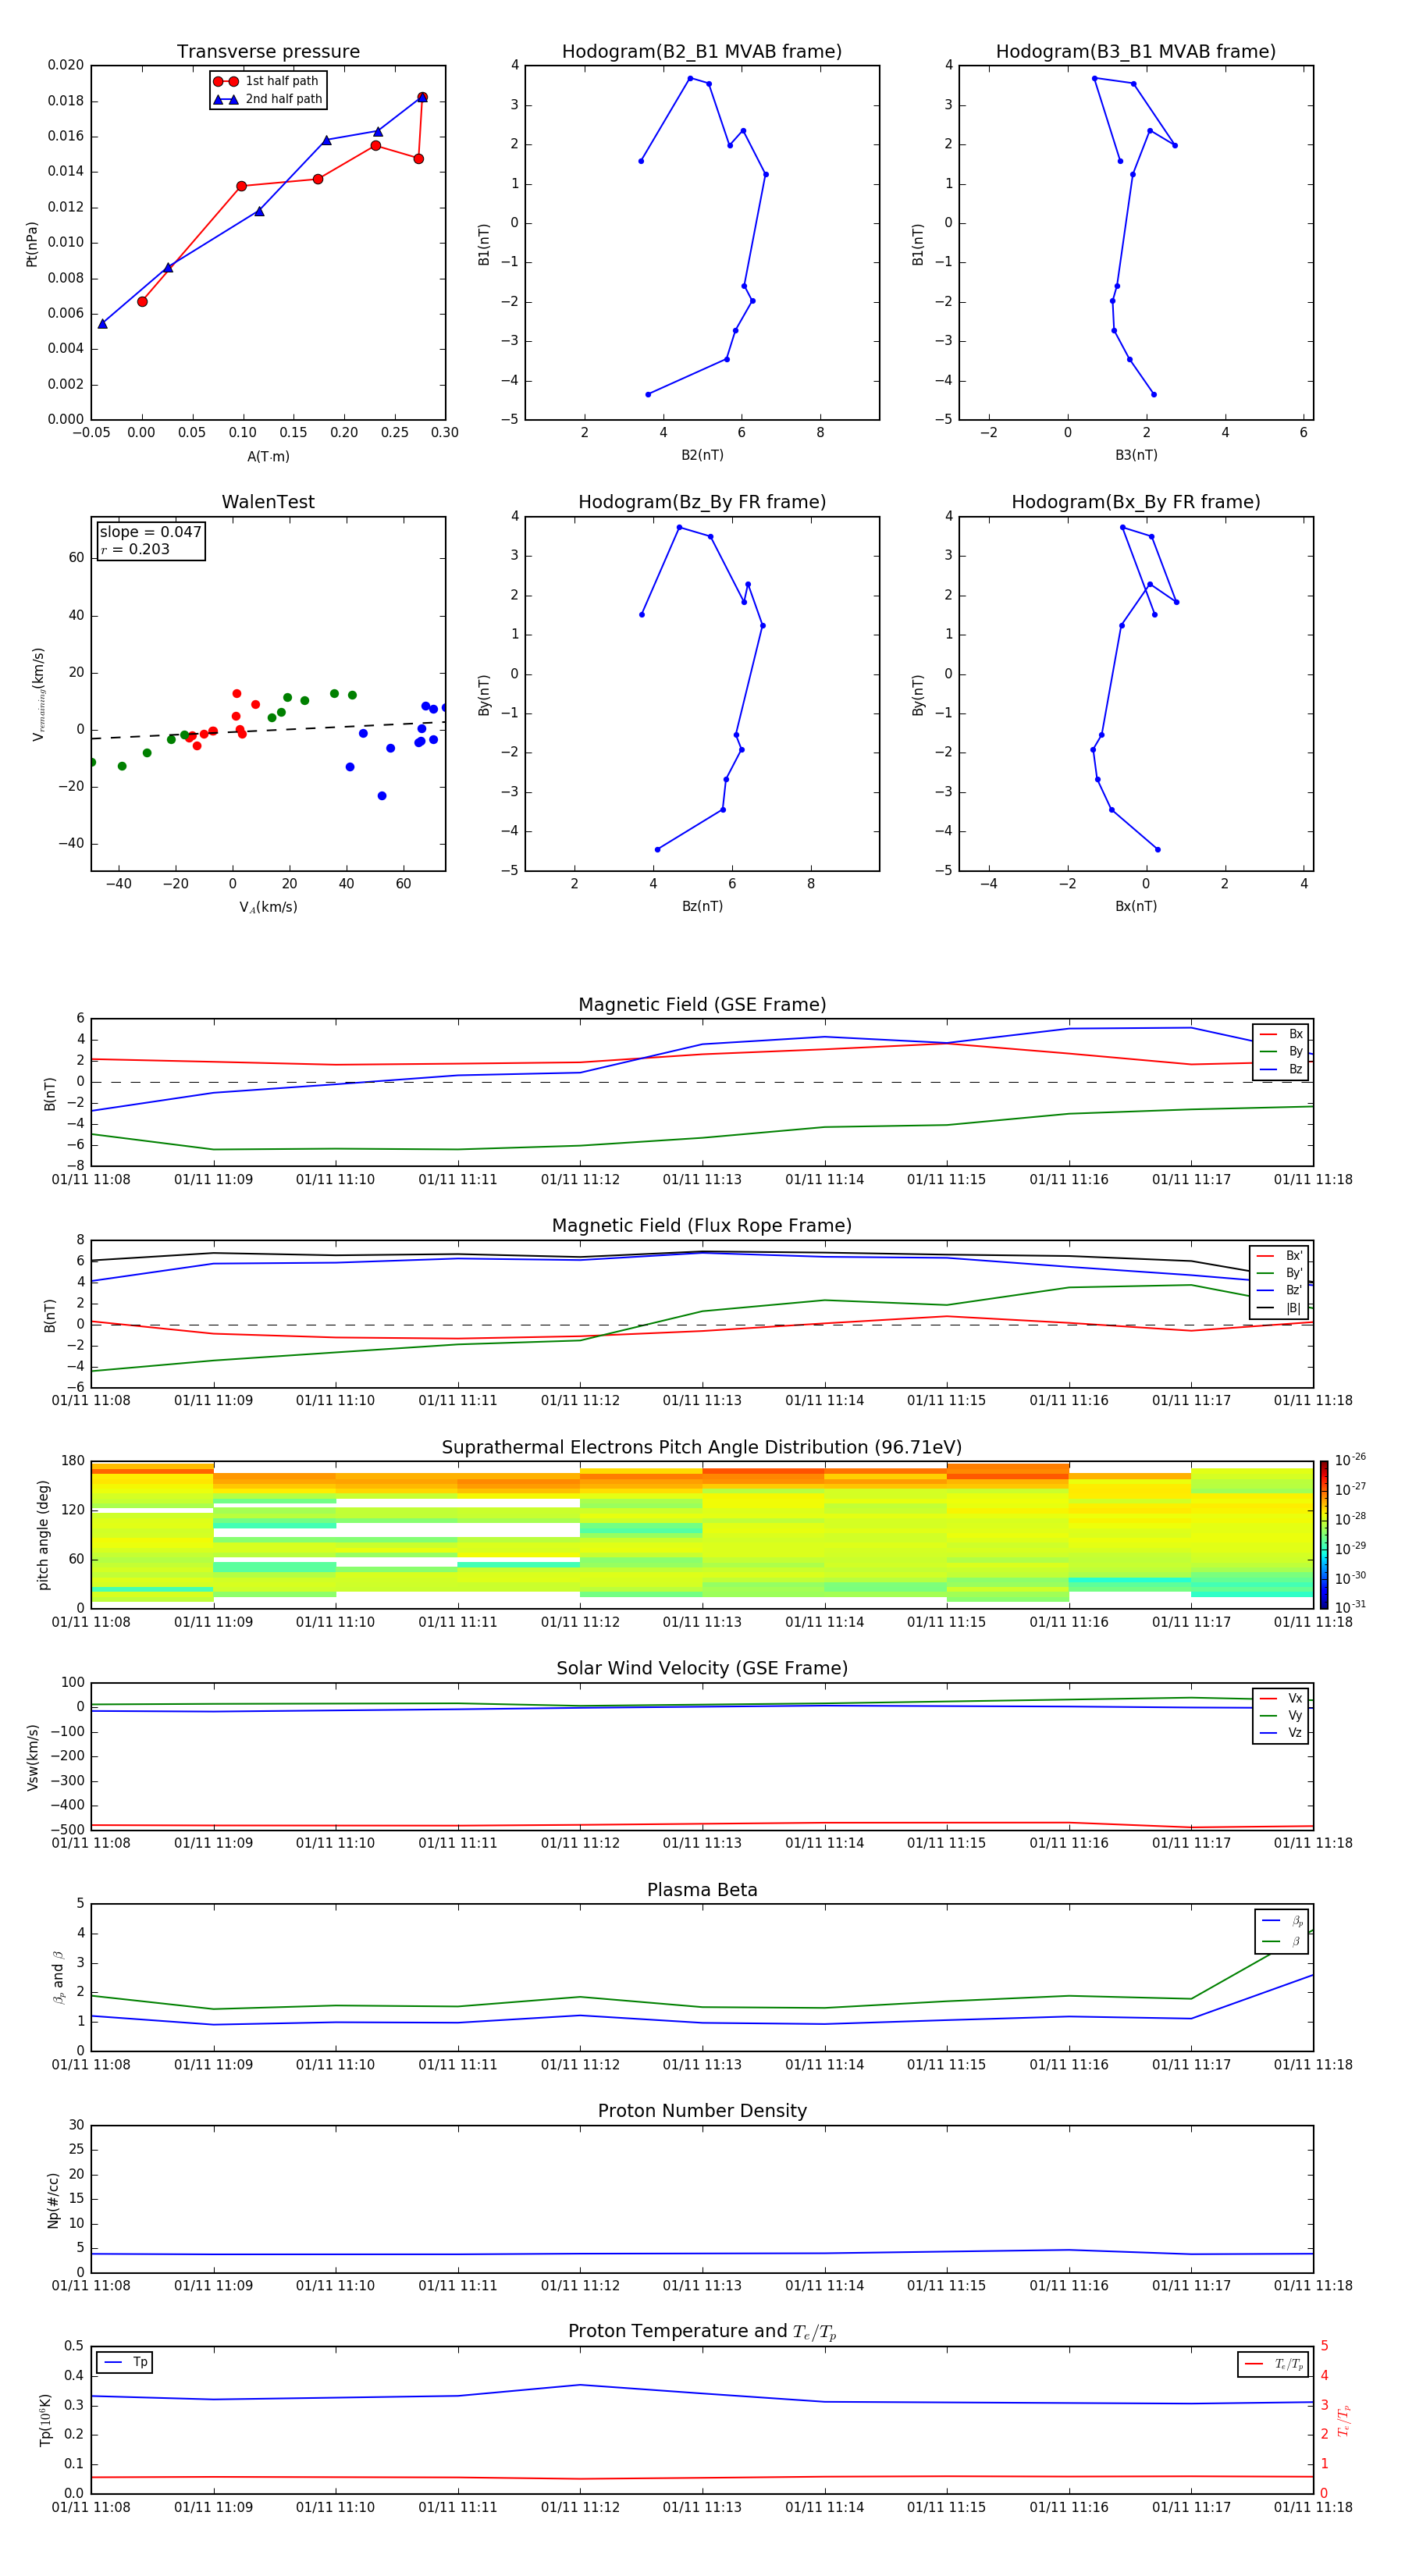This screenshot has width=1405, height=2576.
Task: Click the "Vy" velocity legend entry
Action: pos(1281,1716)
